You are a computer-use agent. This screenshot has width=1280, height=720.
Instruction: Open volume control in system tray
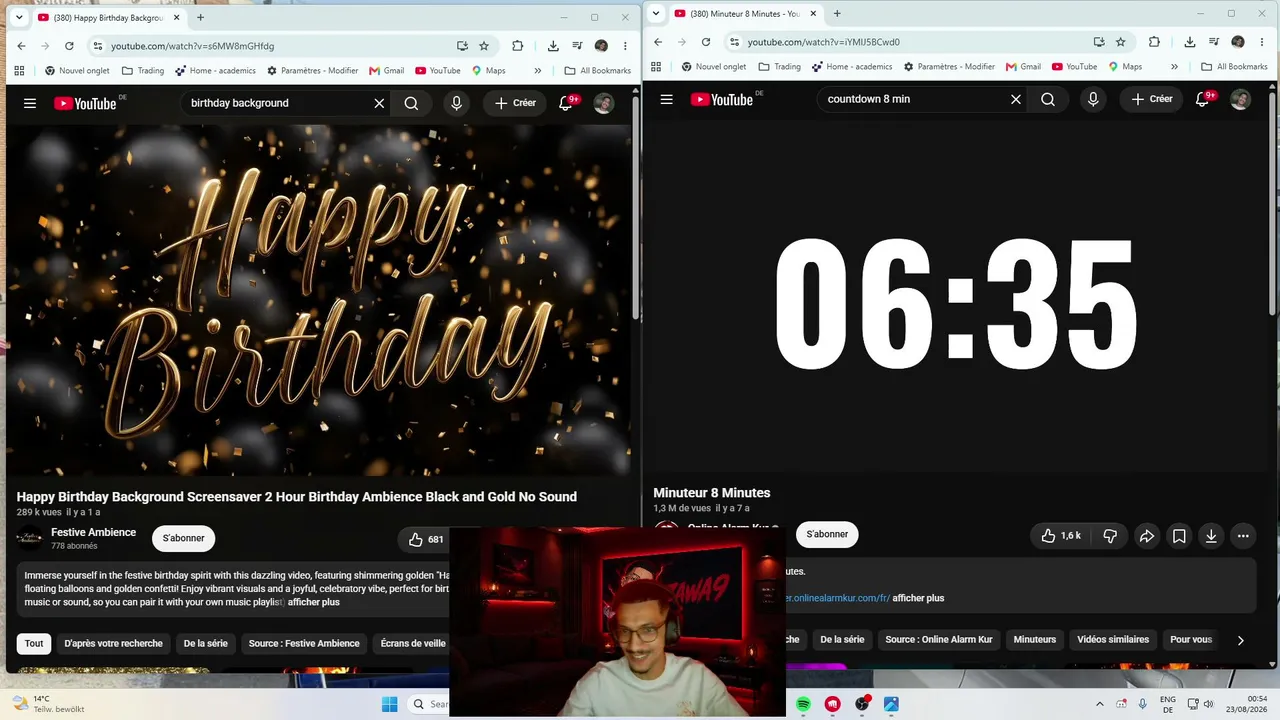click(x=1208, y=704)
